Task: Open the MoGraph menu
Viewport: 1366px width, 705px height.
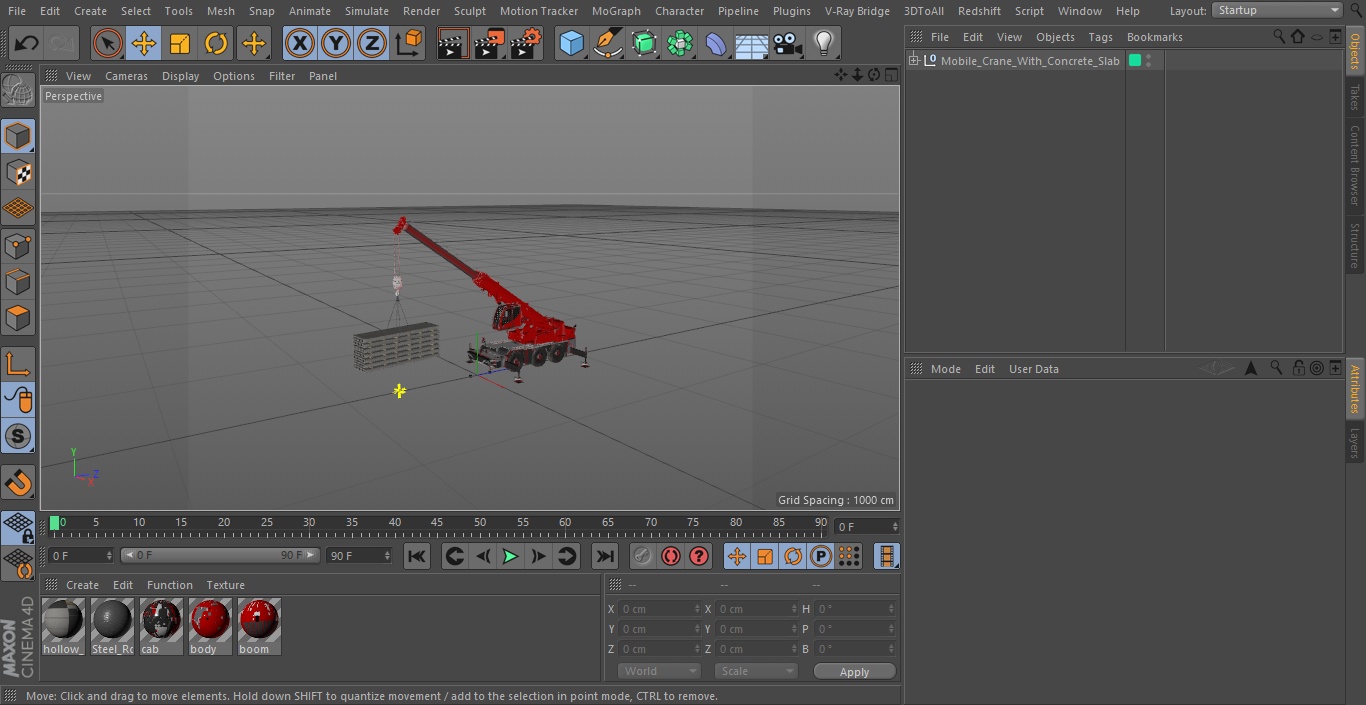Action: tap(616, 11)
